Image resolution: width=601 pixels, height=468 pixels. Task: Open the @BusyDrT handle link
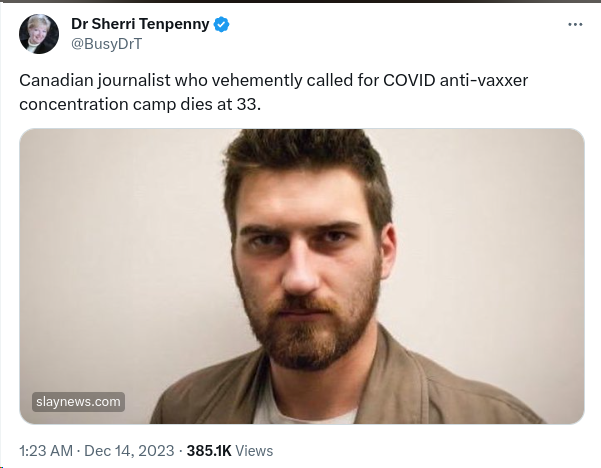pyautogui.click(x=104, y=44)
